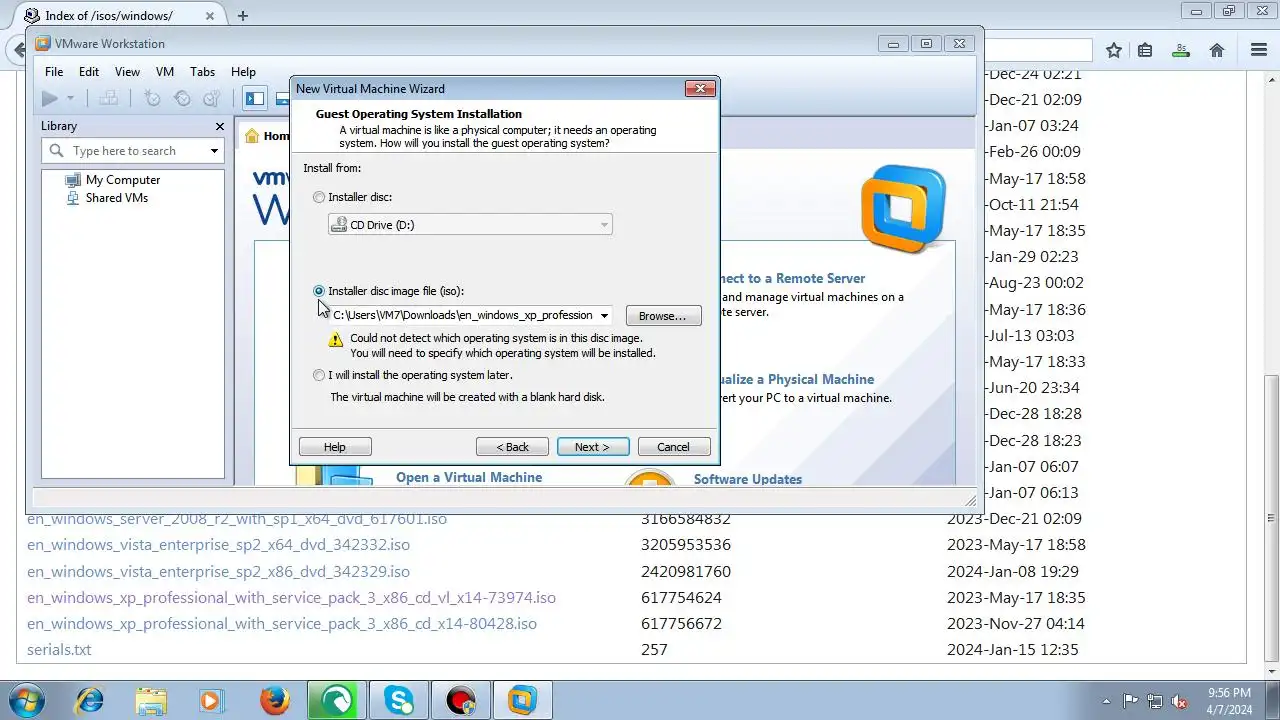Open the Library search dropdown arrow
Viewport: 1280px width, 720px height.
coord(214,151)
